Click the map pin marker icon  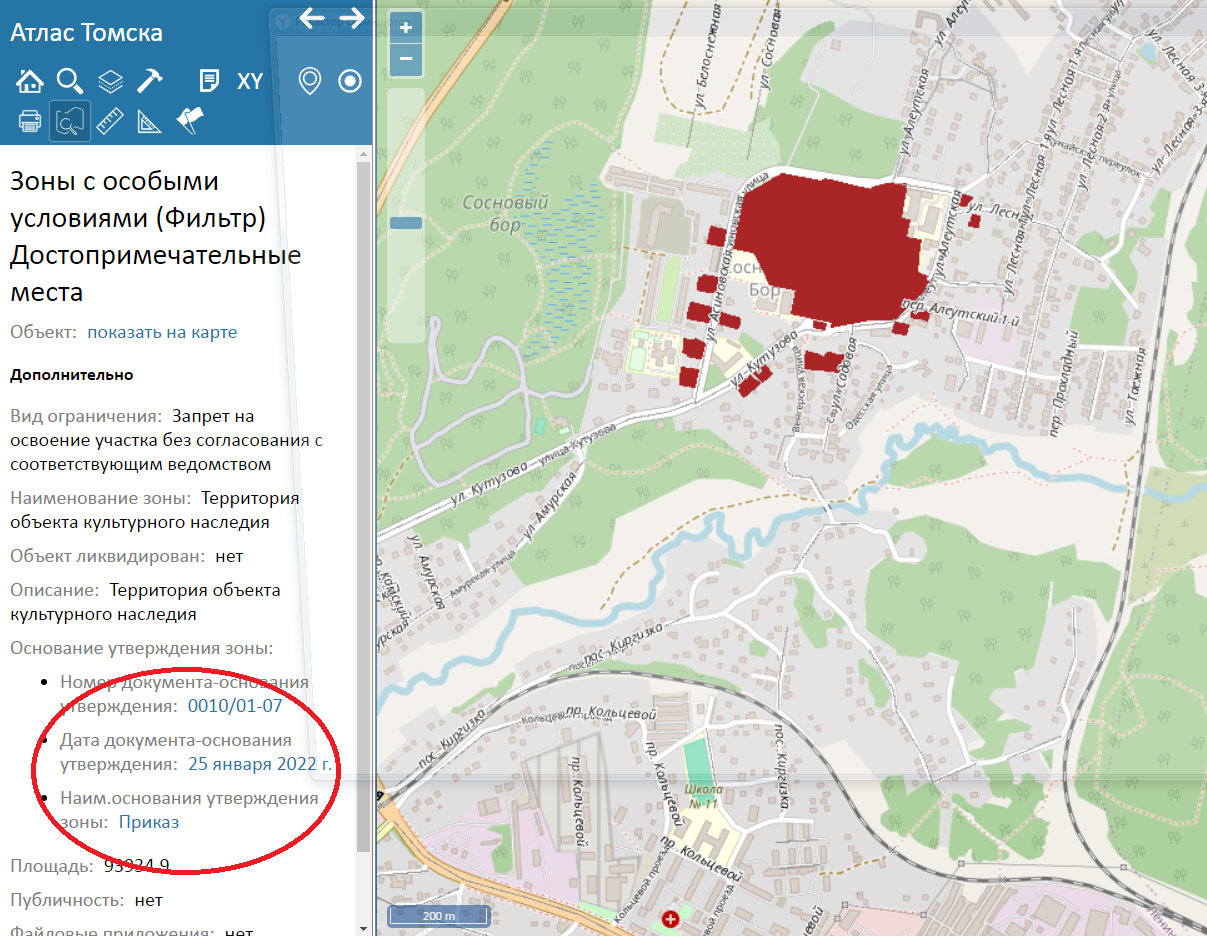click(x=310, y=81)
